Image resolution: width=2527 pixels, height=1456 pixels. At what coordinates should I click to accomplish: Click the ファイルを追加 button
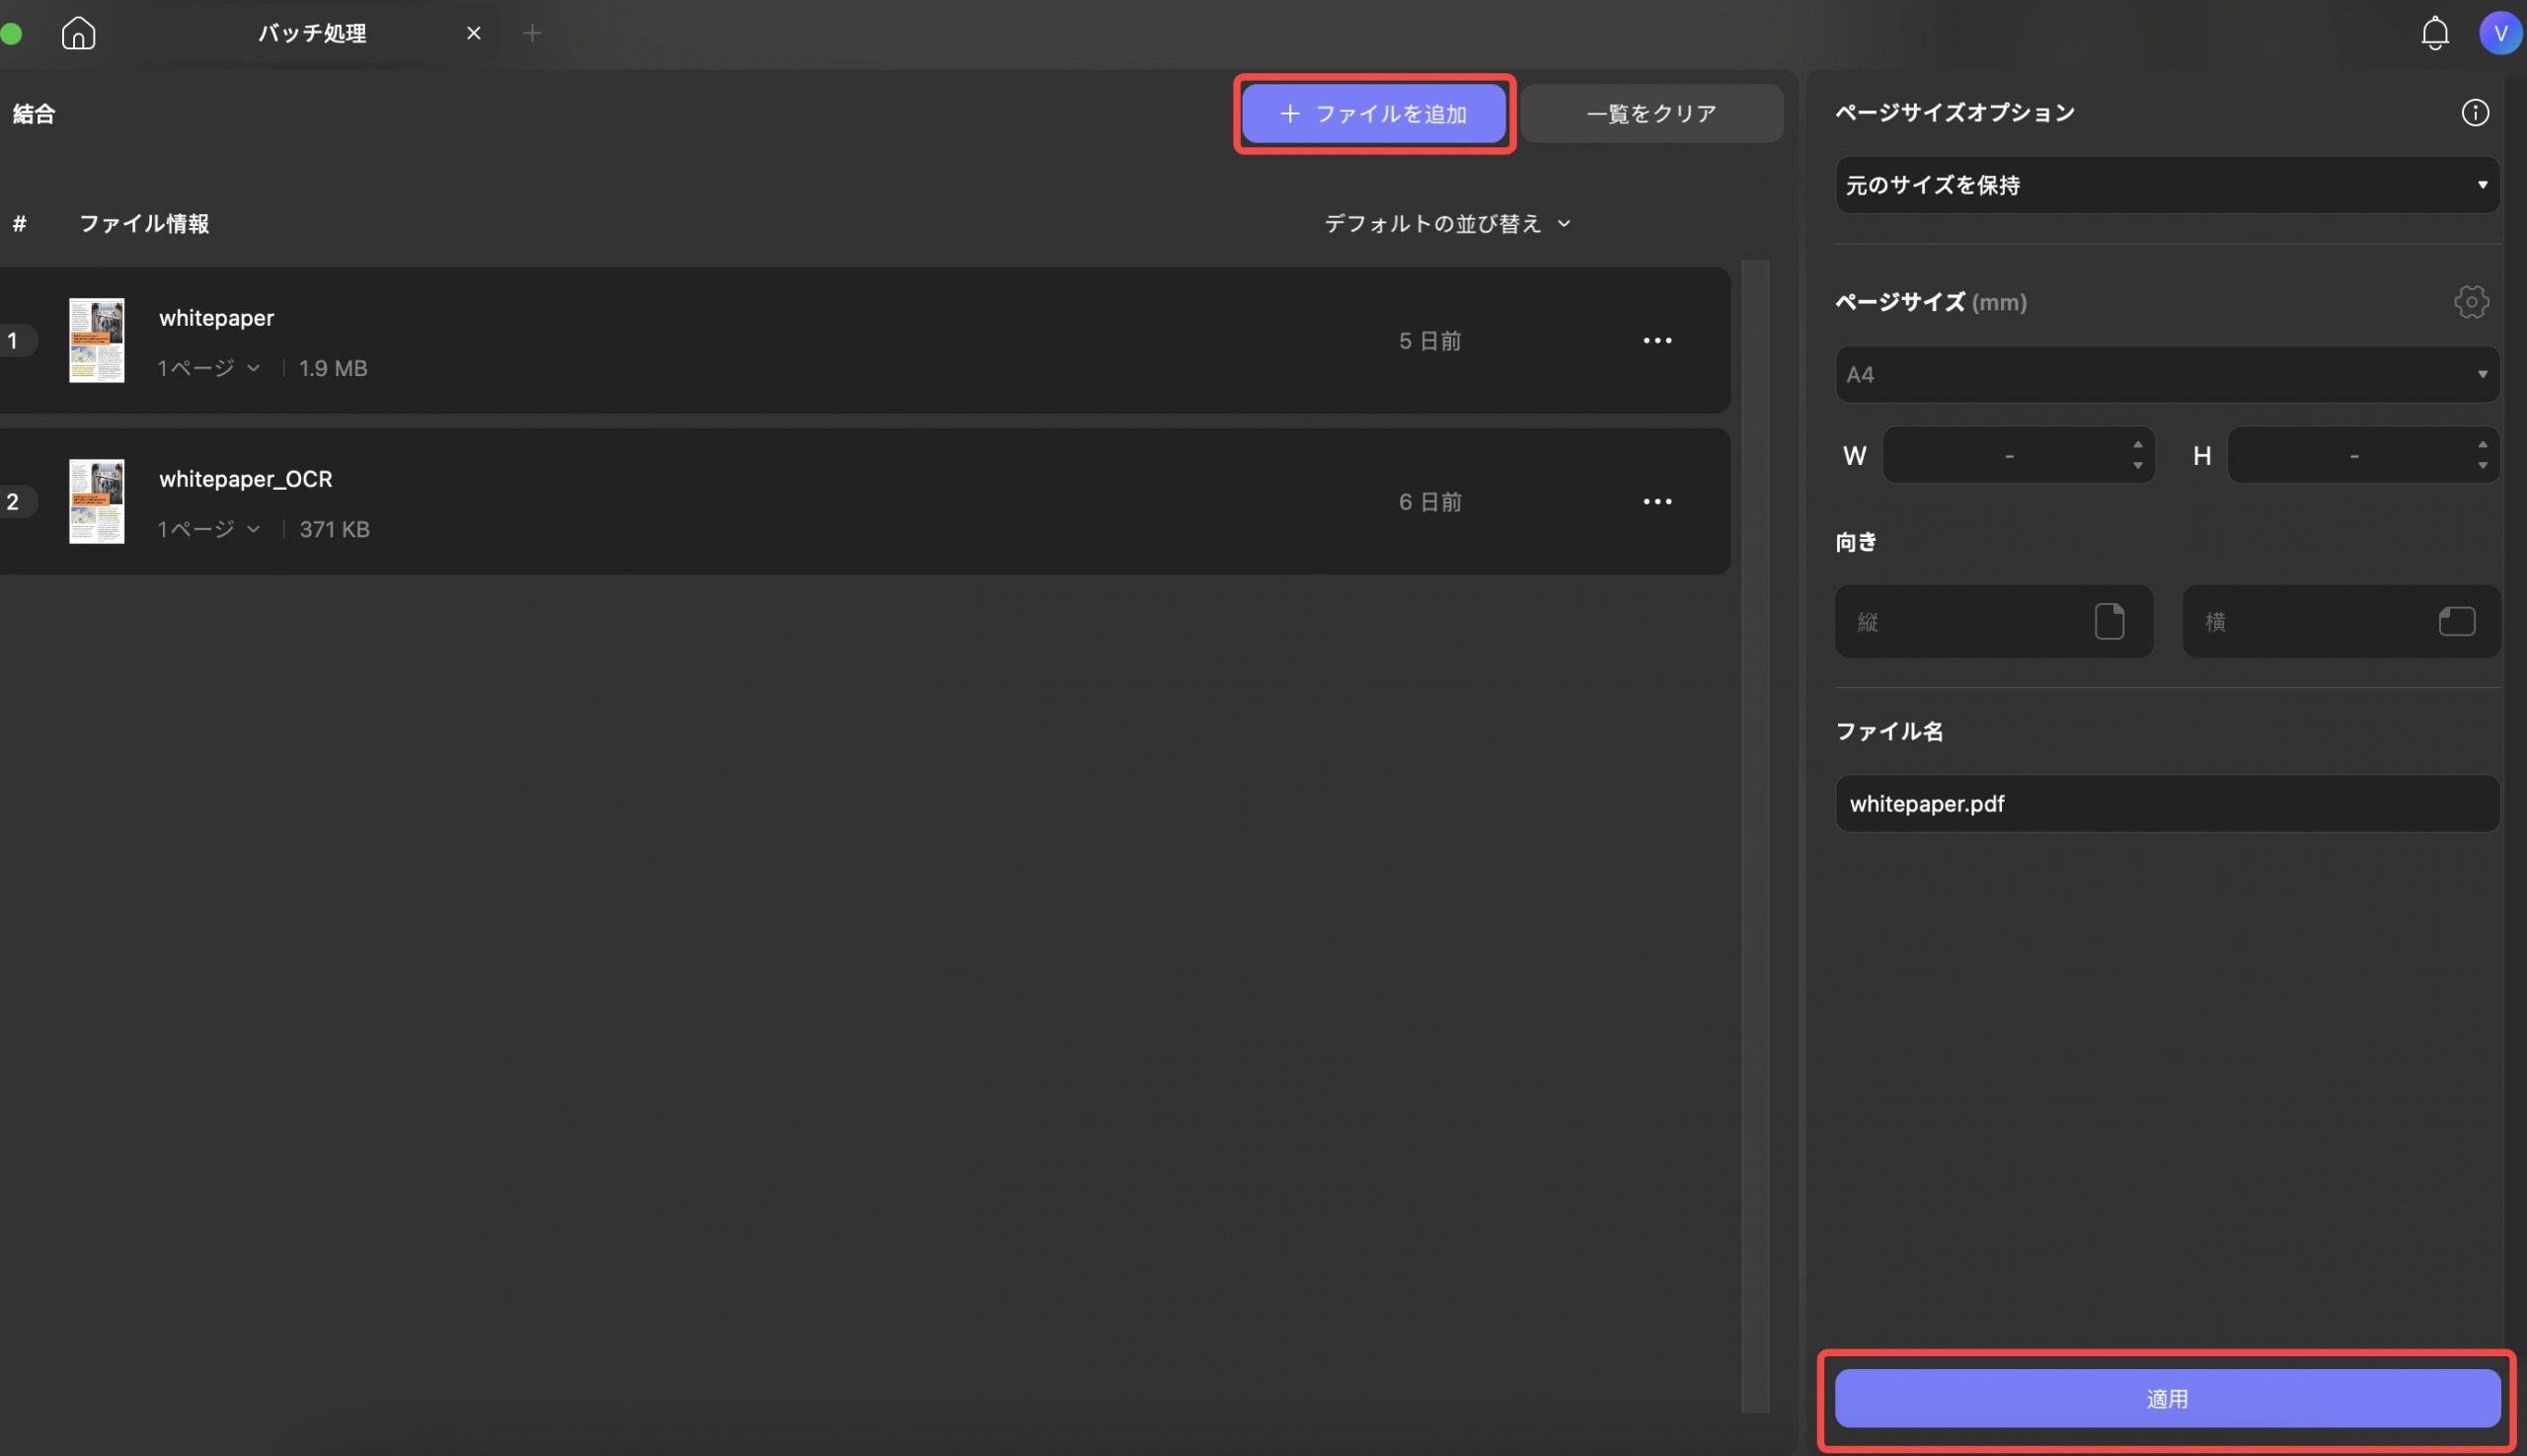pyautogui.click(x=1374, y=114)
